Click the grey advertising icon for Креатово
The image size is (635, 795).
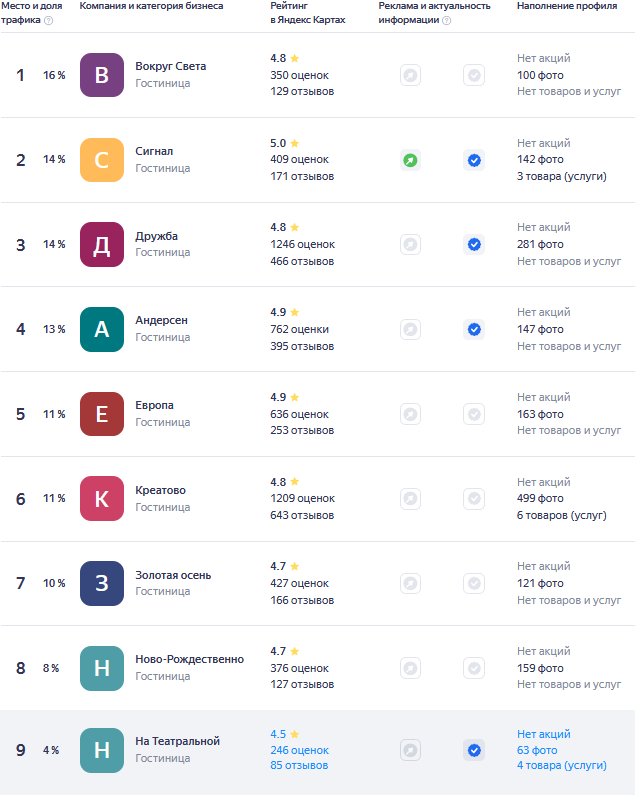410,499
